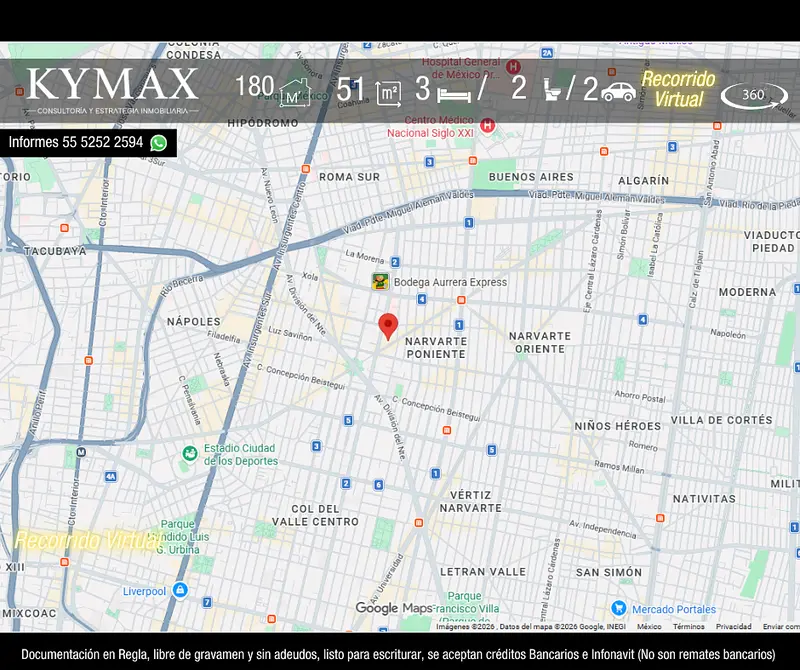Click the Informes 55 5252 2594 button

(88, 142)
